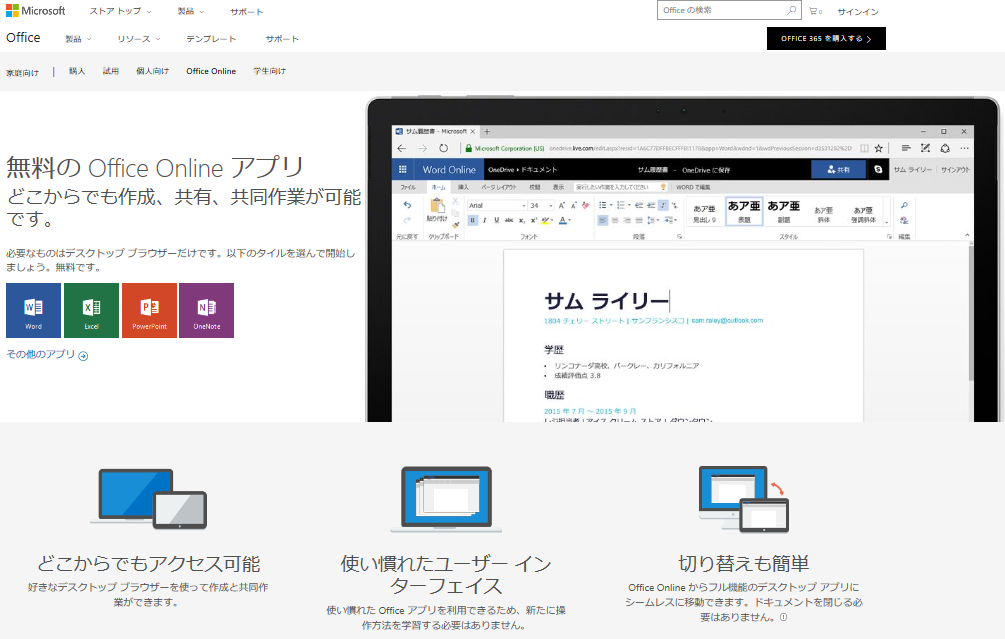Launch the PowerPoint Online tile
The width and height of the screenshot is (1005, 639).
pyautogui.click(x=149, y=310)
